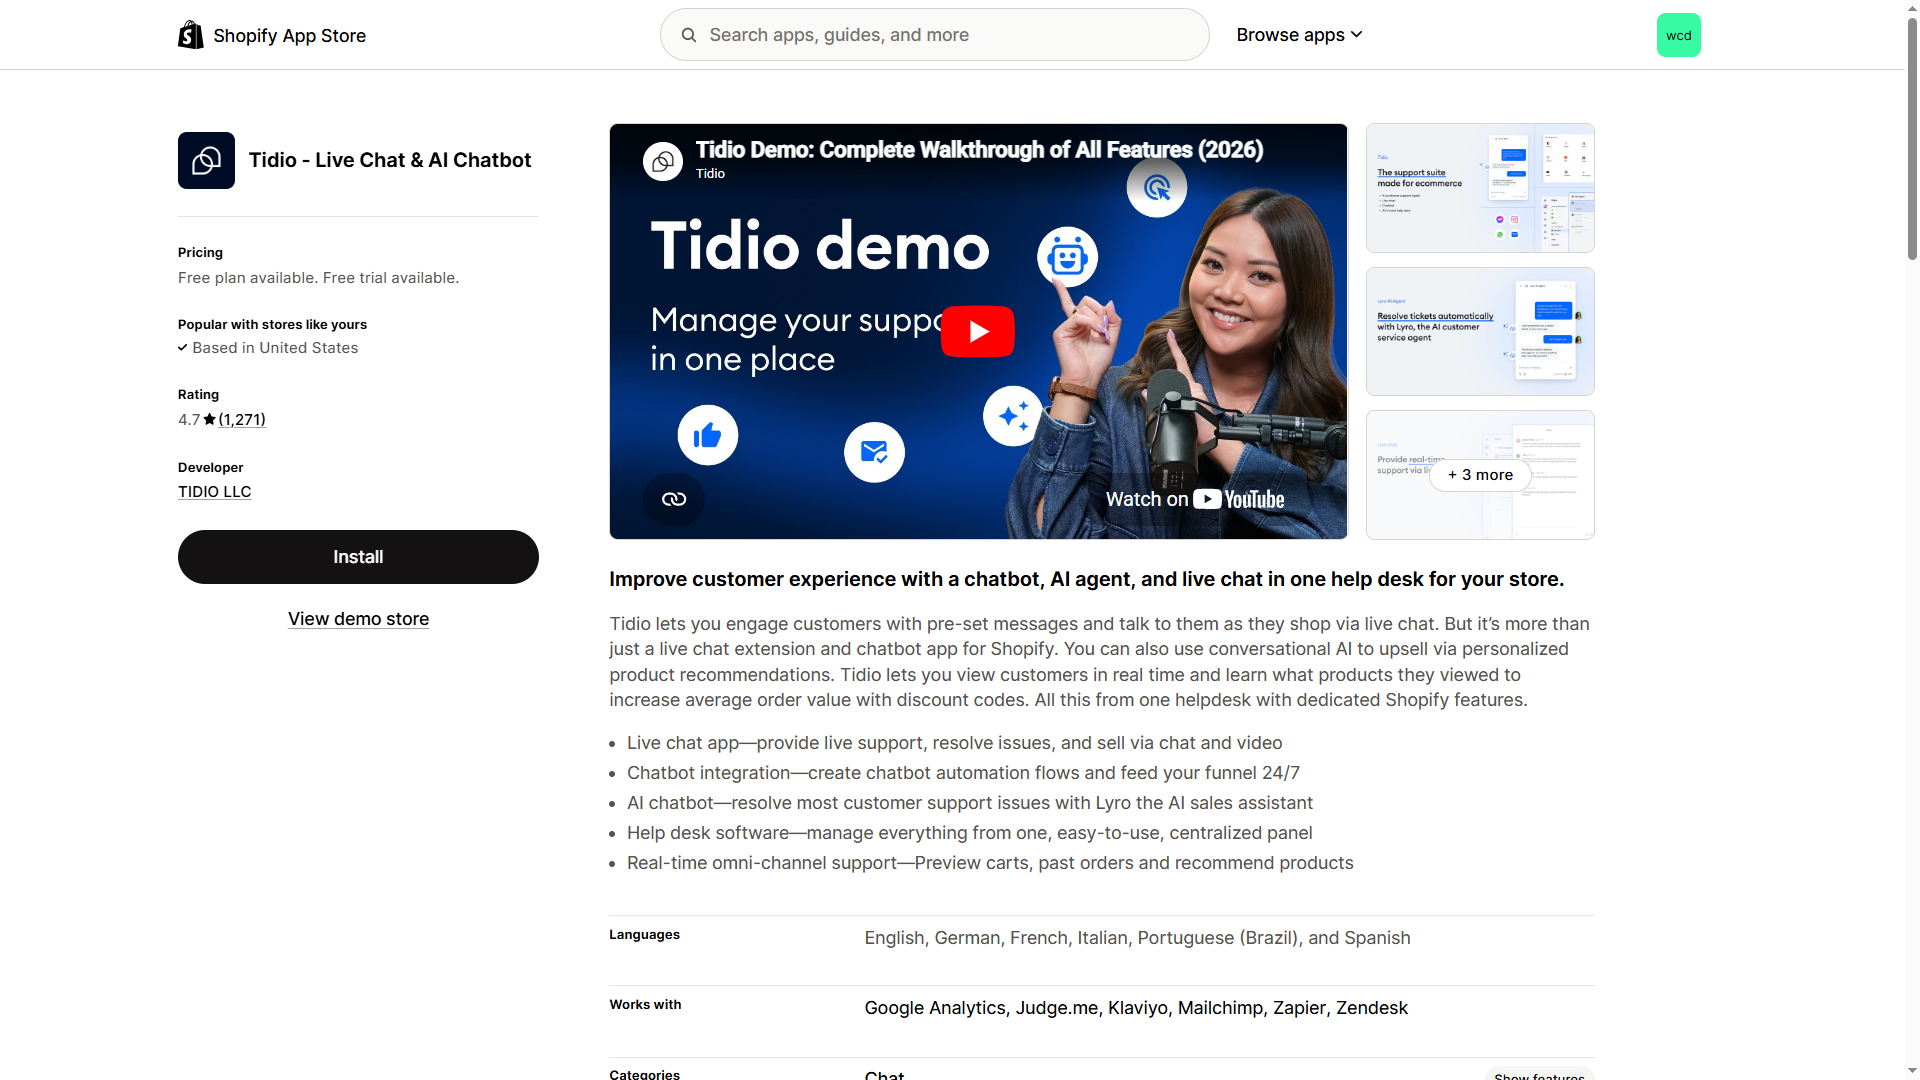Open the Tidio app icon
This screenshot has height=1080, width=1920.
(x=206, y=160)
